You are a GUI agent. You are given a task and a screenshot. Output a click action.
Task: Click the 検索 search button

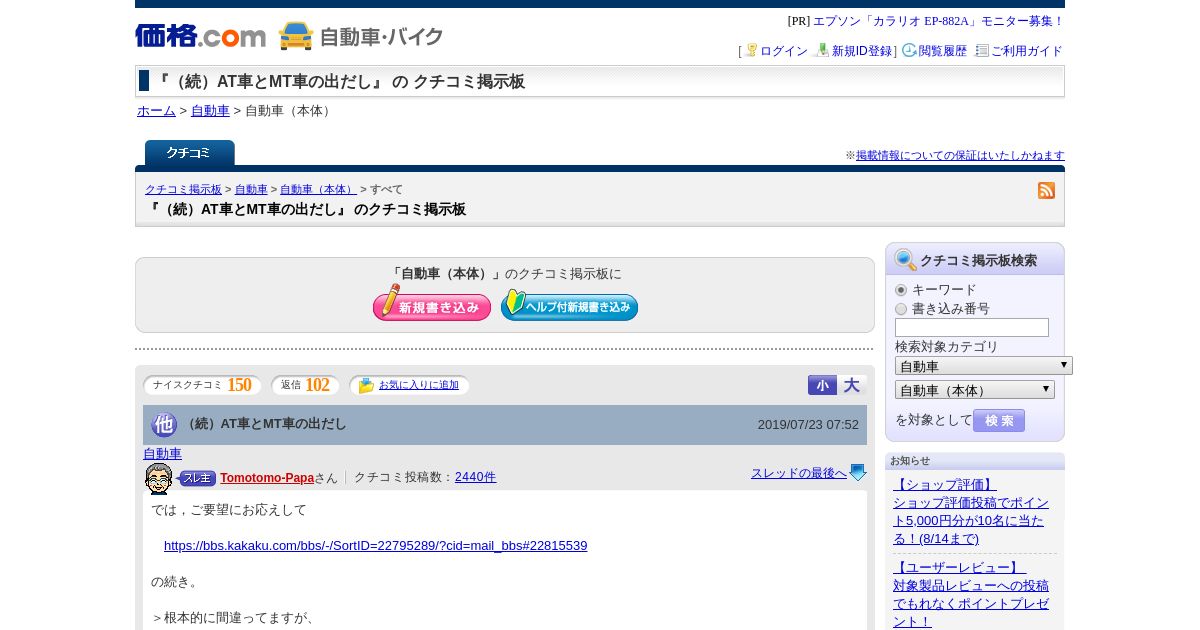tap(999, 420)
